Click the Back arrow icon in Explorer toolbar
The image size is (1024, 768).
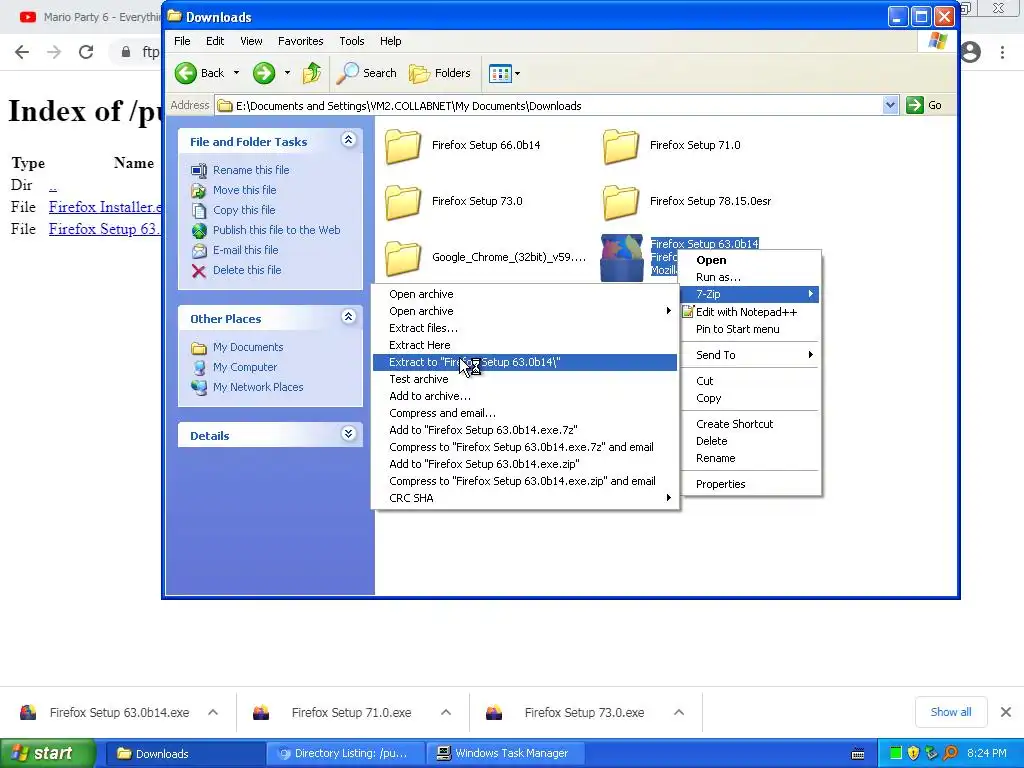pyautogui.click(x=186, y=73)
